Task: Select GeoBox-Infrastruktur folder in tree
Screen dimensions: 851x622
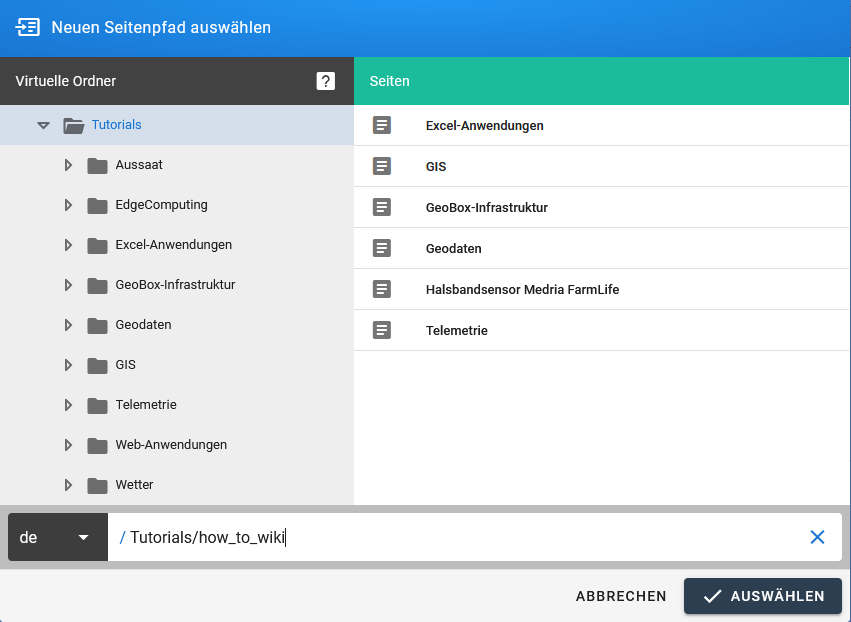Action: coord(175,285)
